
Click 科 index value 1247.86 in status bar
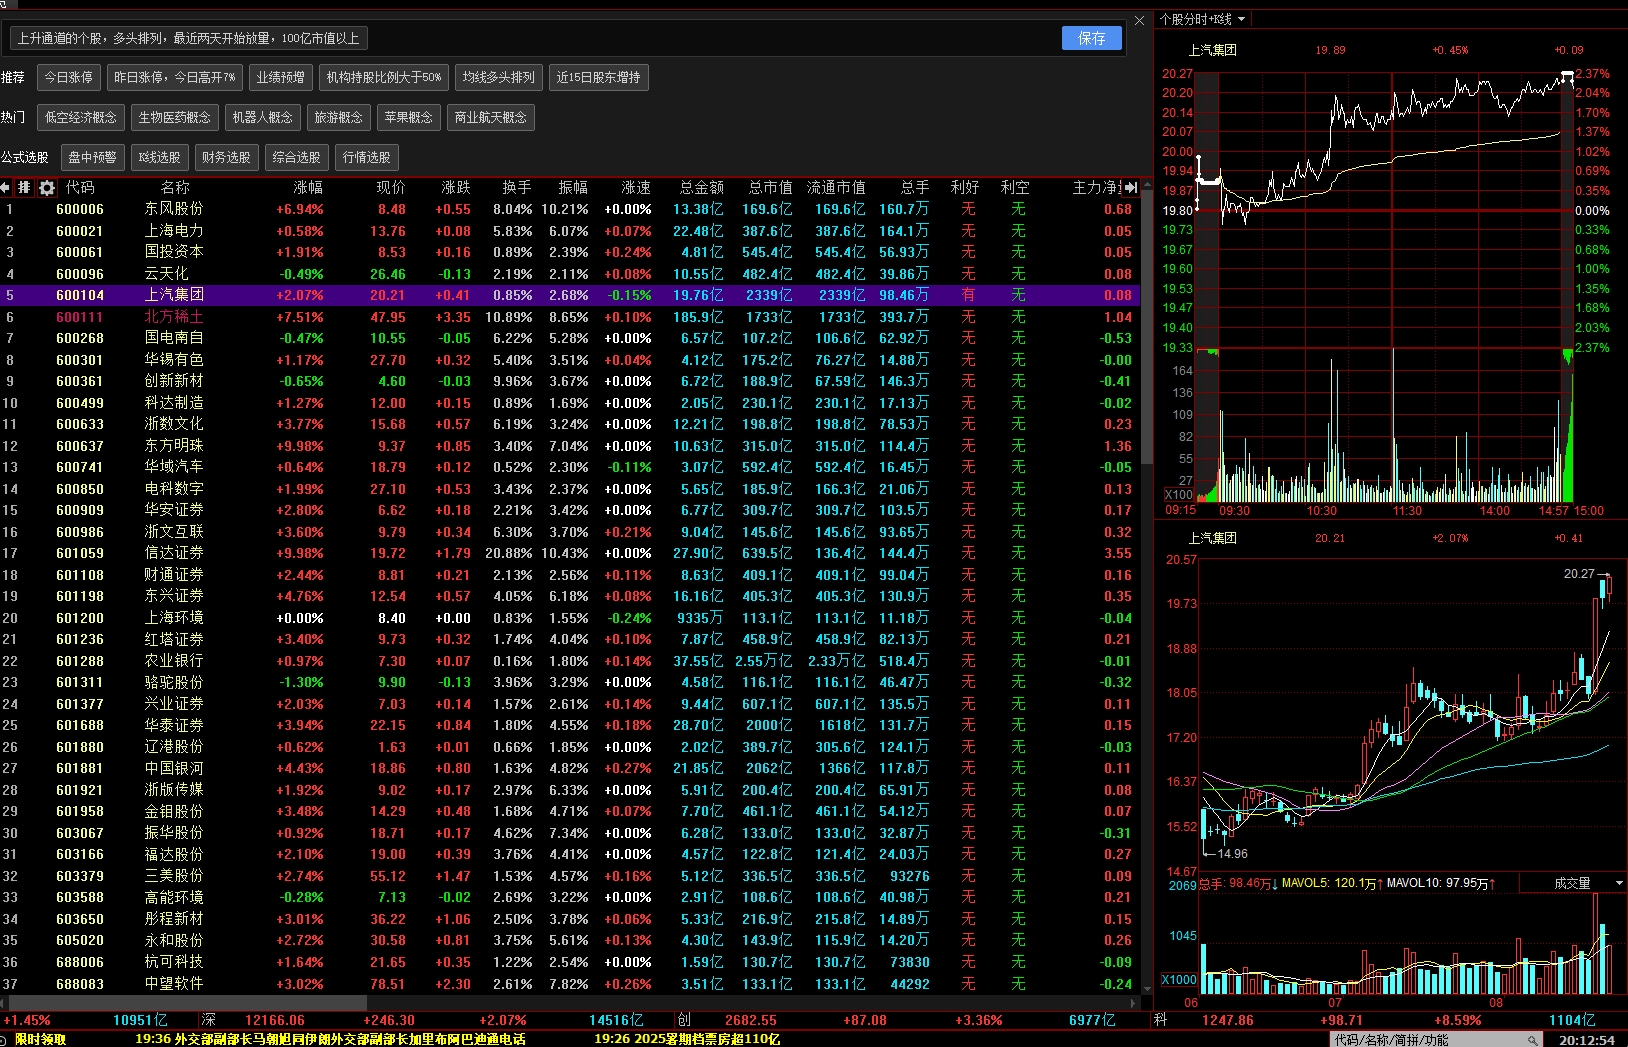coord(1228,1020)
